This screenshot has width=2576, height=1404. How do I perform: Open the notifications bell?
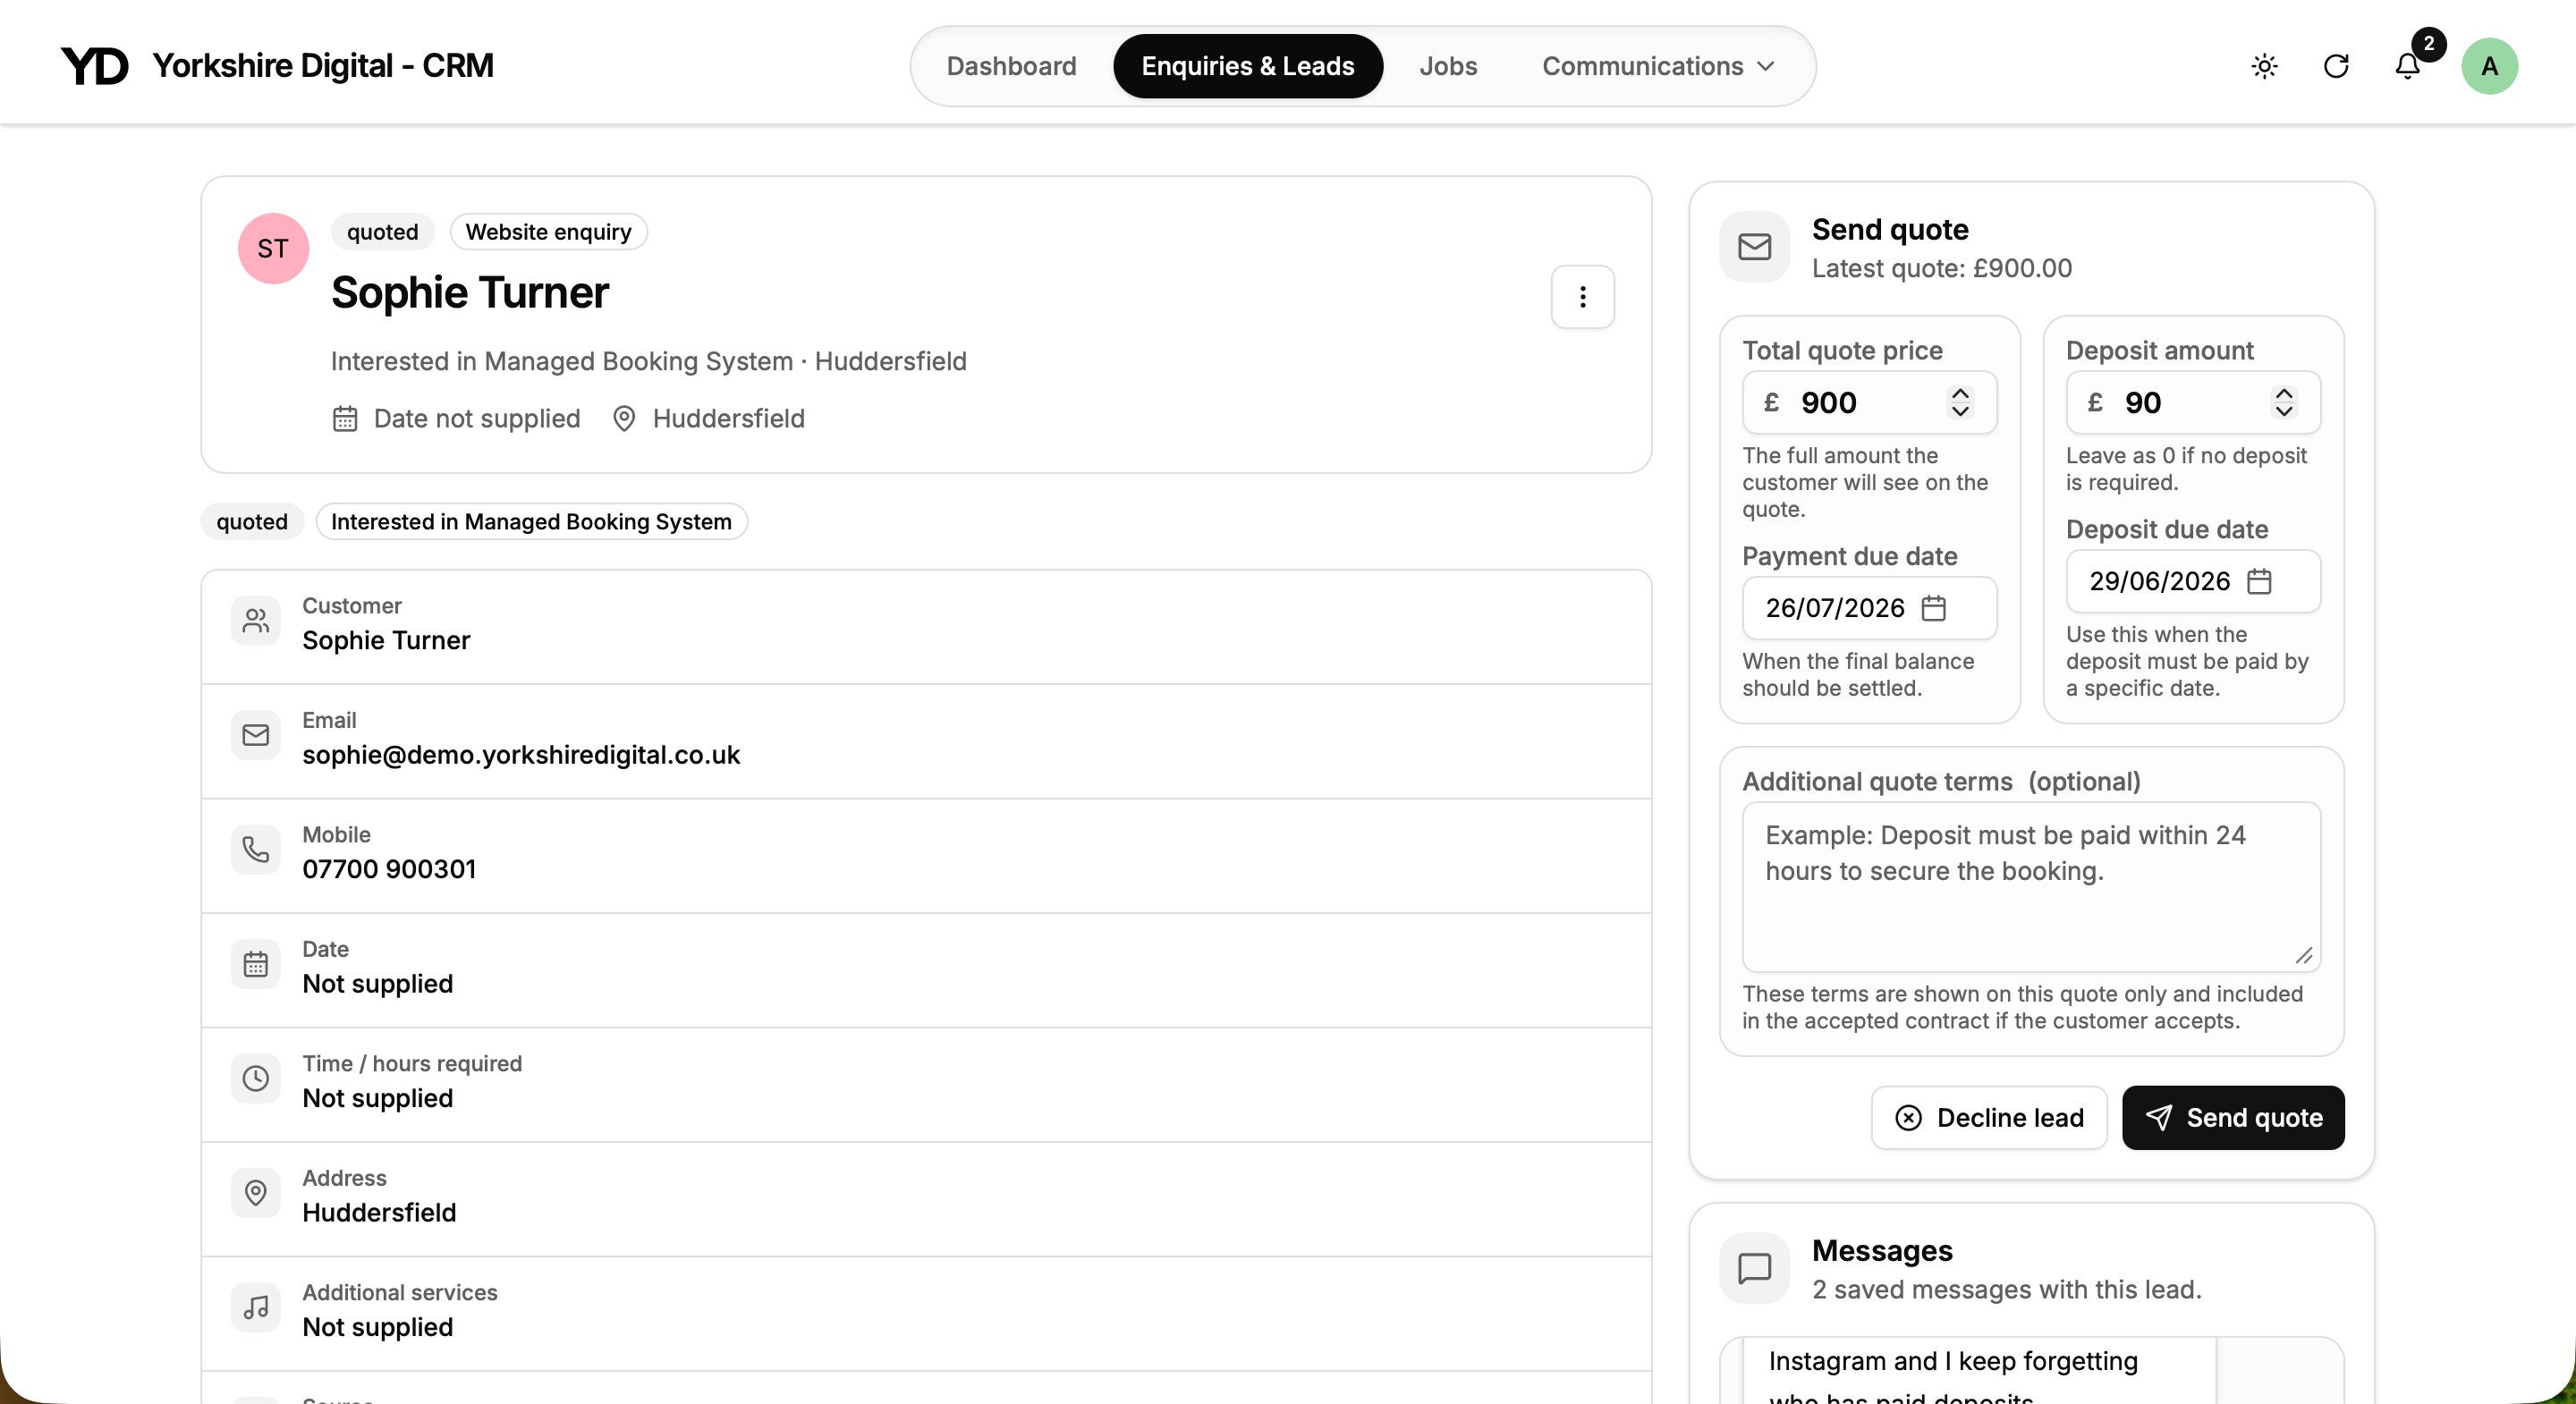(x=2407, y=66)
